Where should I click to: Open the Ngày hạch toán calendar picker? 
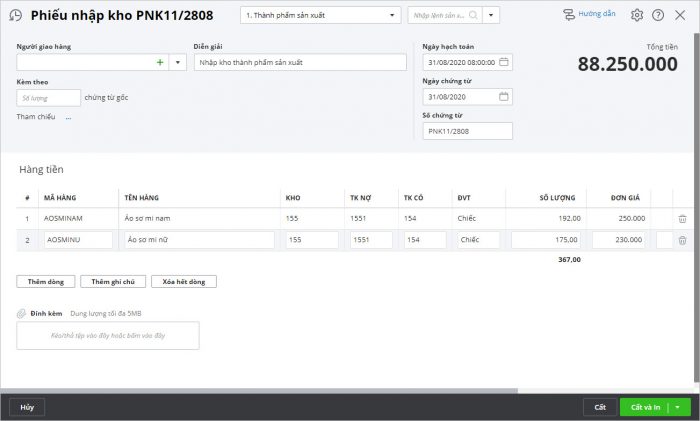pos(504,62)
